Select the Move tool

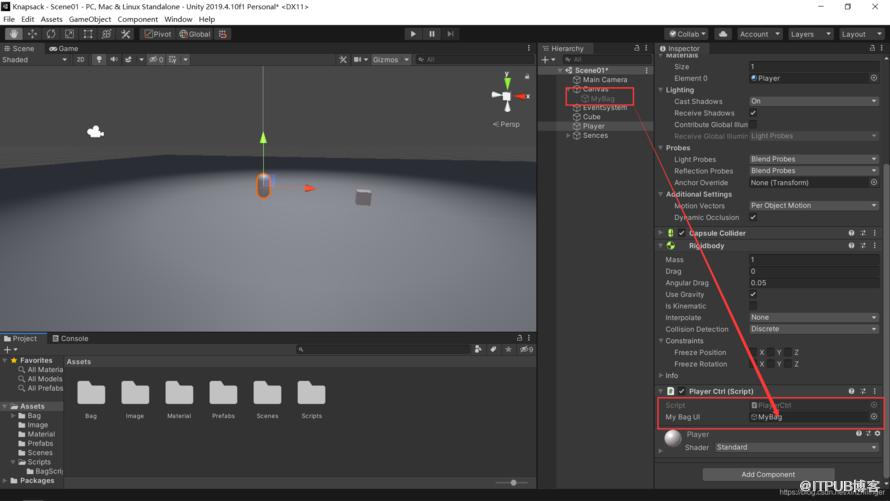[x=32, y=34]
